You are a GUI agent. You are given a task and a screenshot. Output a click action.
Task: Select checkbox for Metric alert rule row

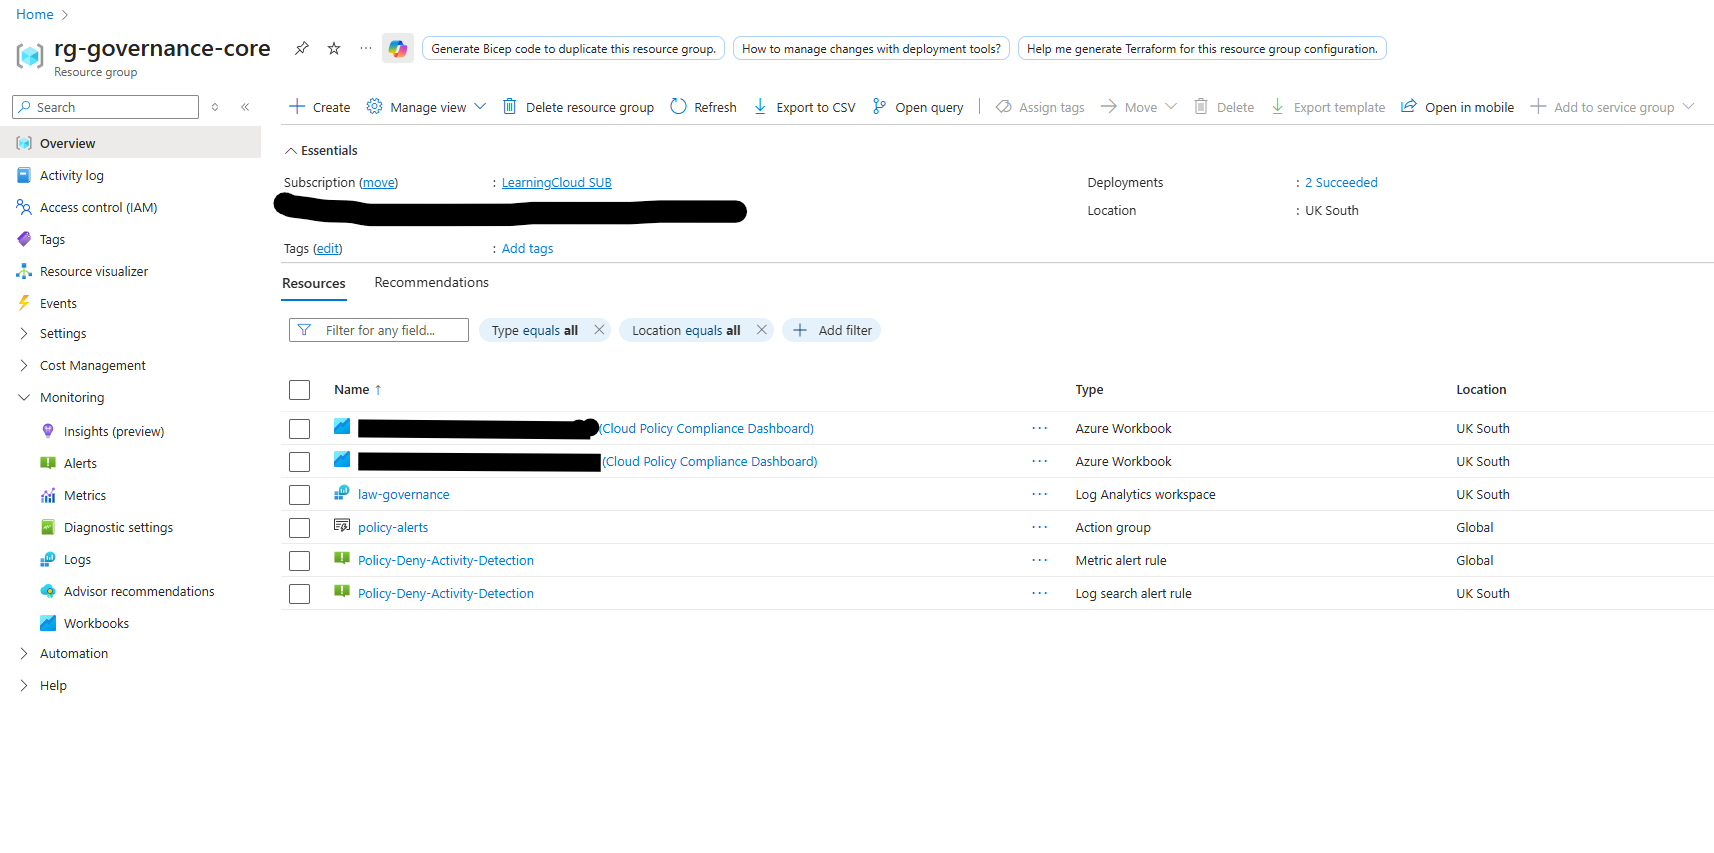(299, 561)
